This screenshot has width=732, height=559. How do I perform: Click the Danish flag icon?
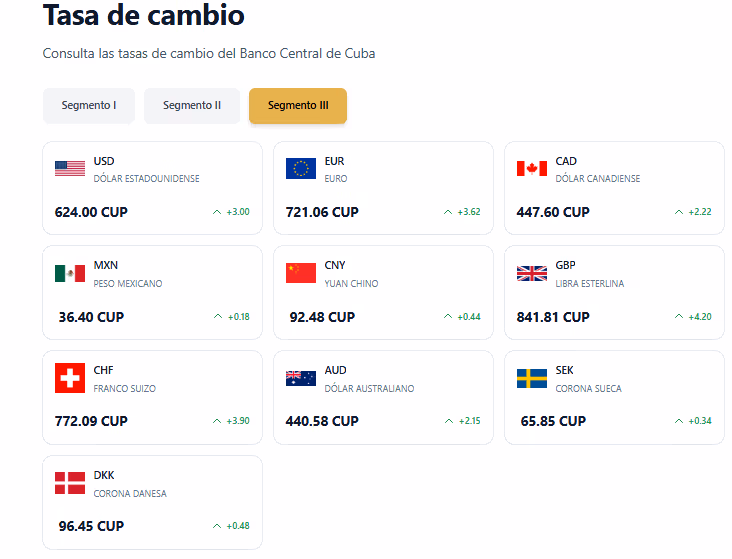point(70,483)
